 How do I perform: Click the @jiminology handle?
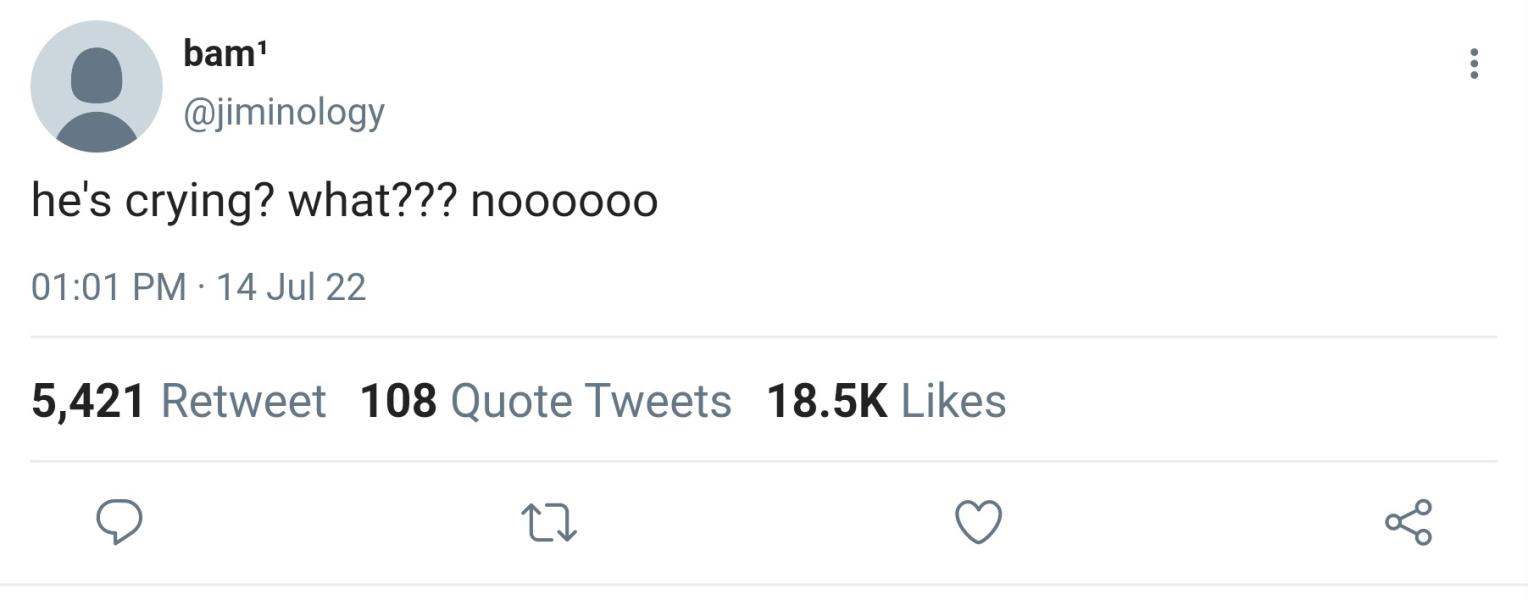(x=283, y=112)
